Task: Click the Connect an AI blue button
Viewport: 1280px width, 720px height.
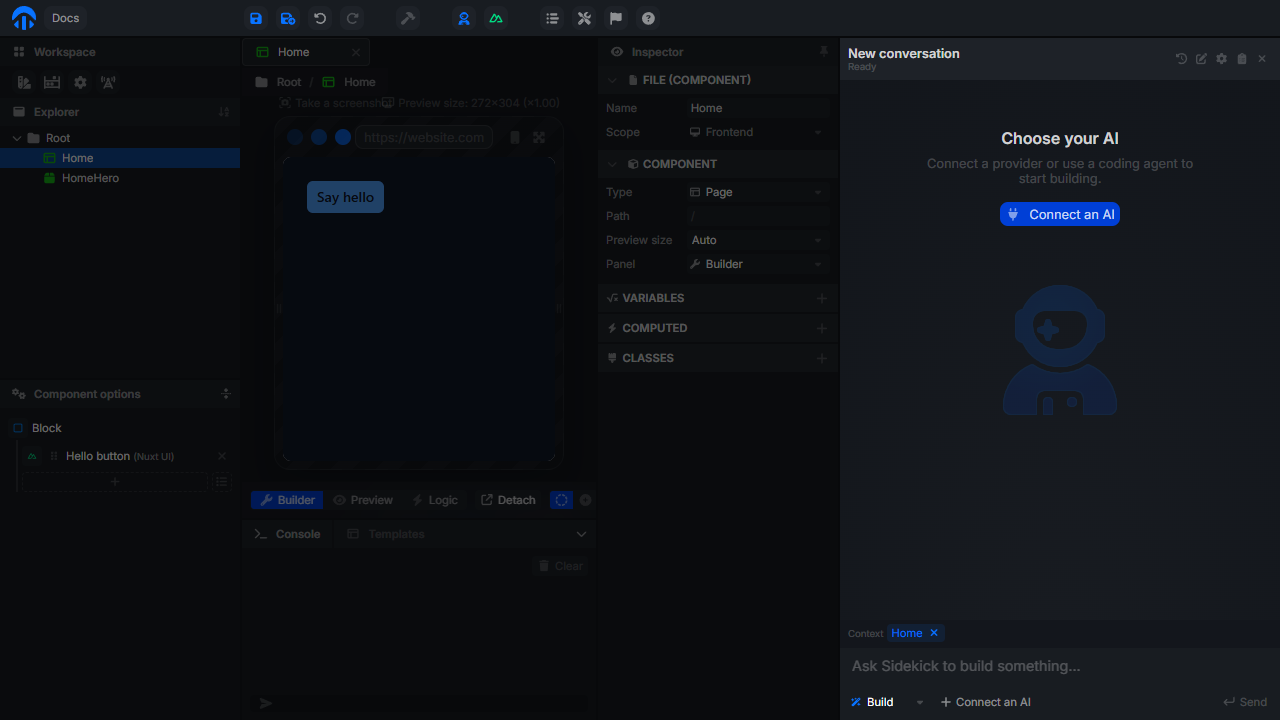Action: click(1060, 214)
